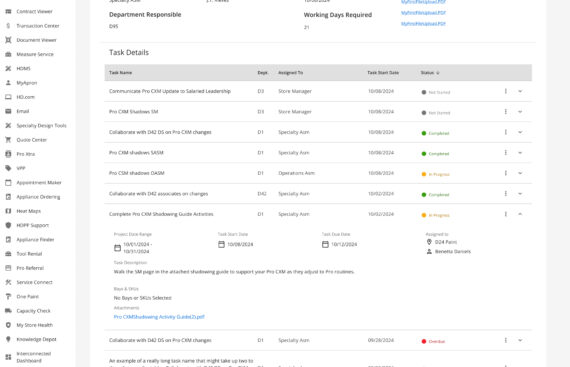Image resolution: width=570 pixels, height=367 pixels.
Task: Open Interconnected Dashboard sidebar icon
Action: click(8, 357)
